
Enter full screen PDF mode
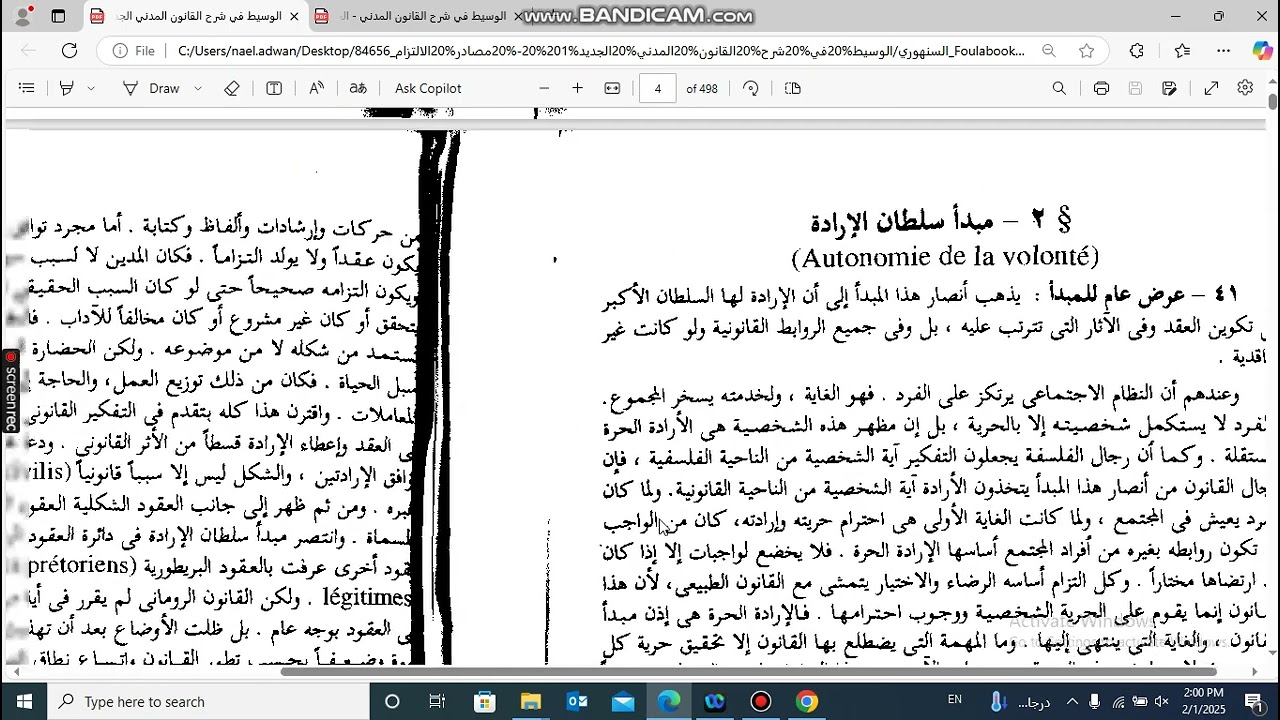1211,88
